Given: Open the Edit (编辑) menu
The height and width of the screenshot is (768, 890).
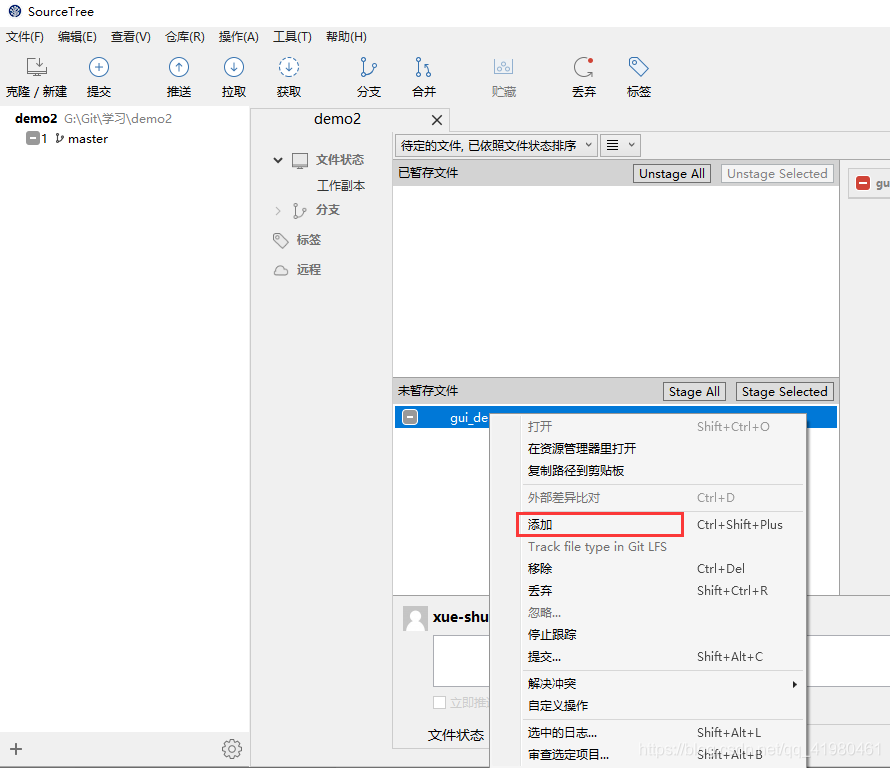Looking at the screenshot, I should [77, 37].
